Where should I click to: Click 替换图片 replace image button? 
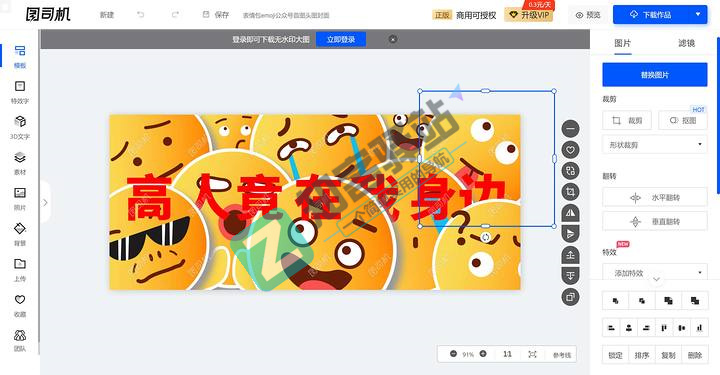click(x=655, y=75)
